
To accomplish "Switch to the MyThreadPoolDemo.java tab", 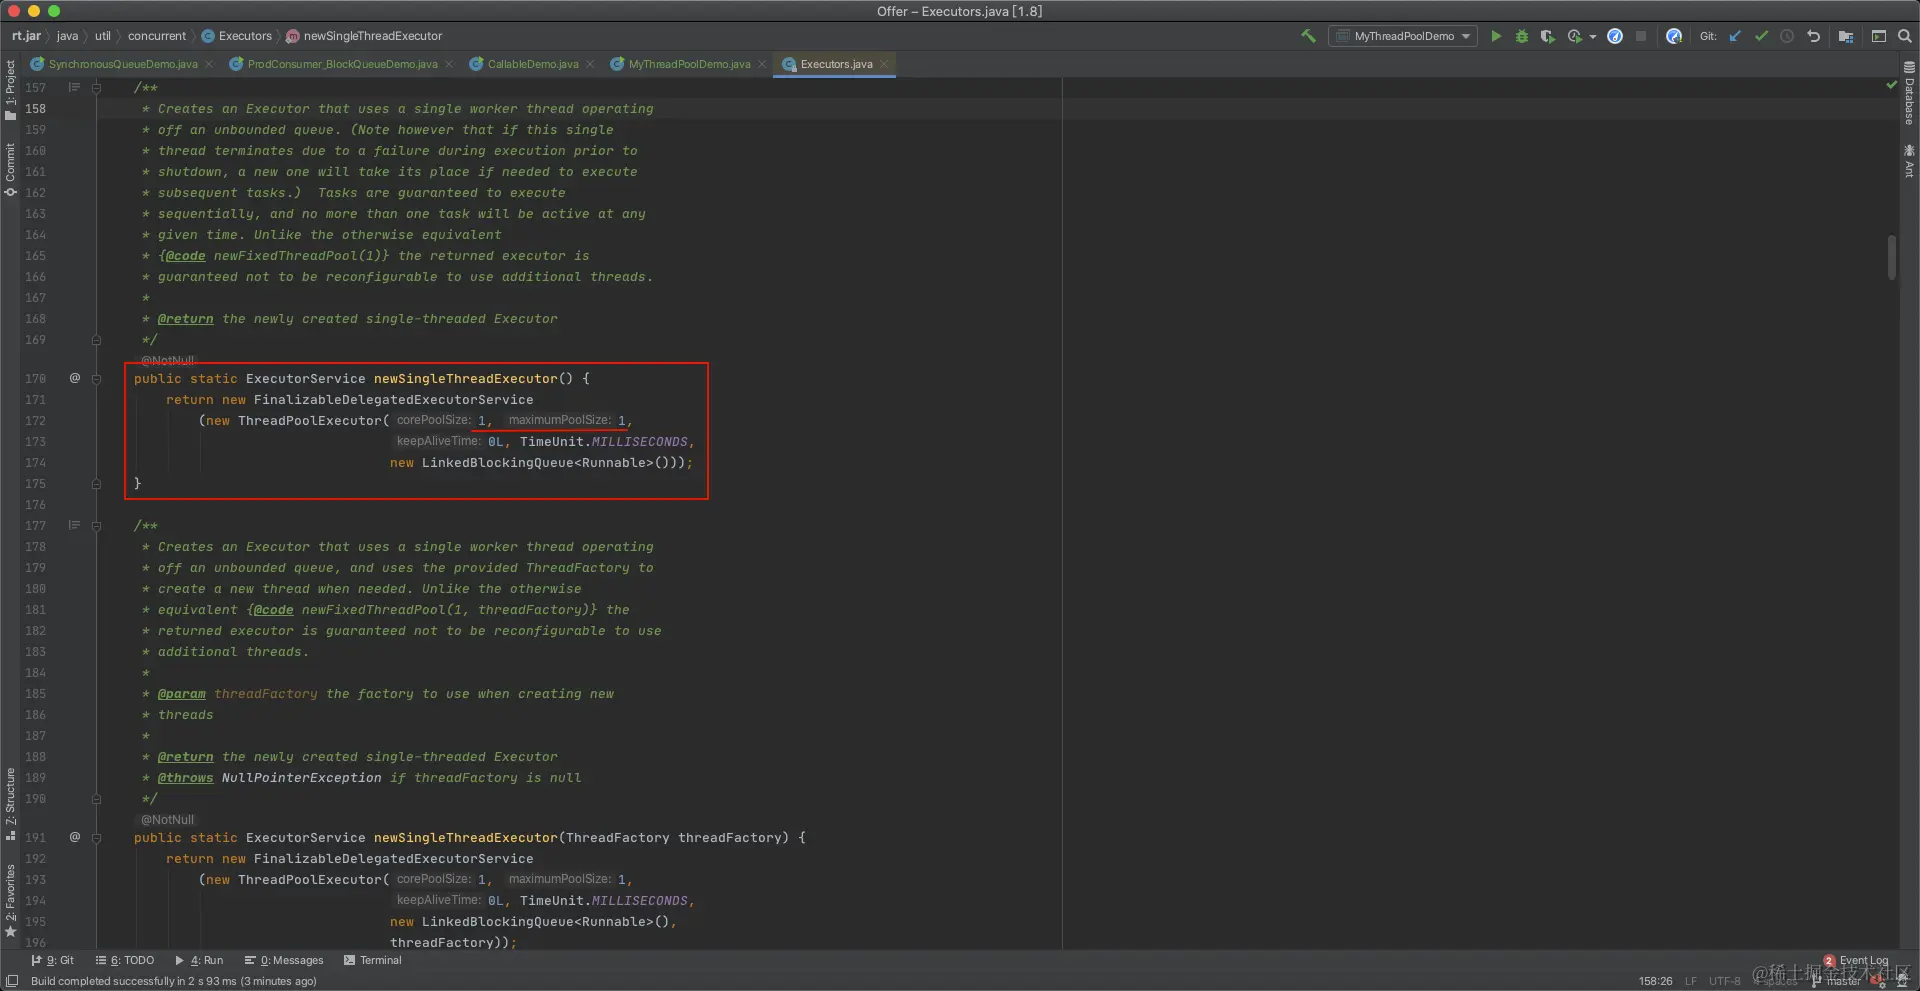I will coord(689,64).
